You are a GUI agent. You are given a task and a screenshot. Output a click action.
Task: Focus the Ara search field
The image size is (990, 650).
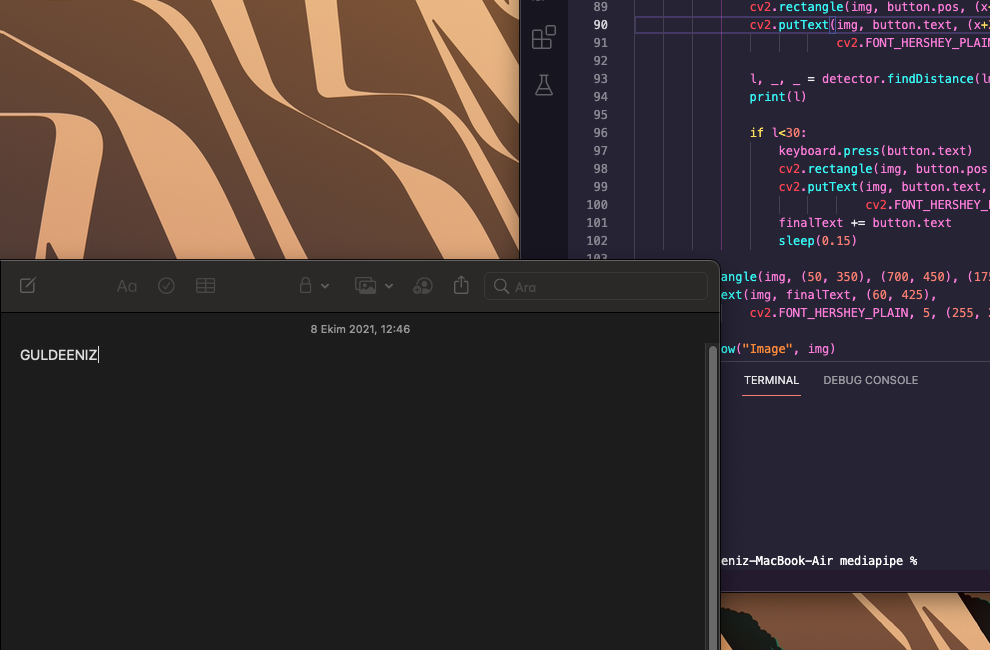coord(595,287)
